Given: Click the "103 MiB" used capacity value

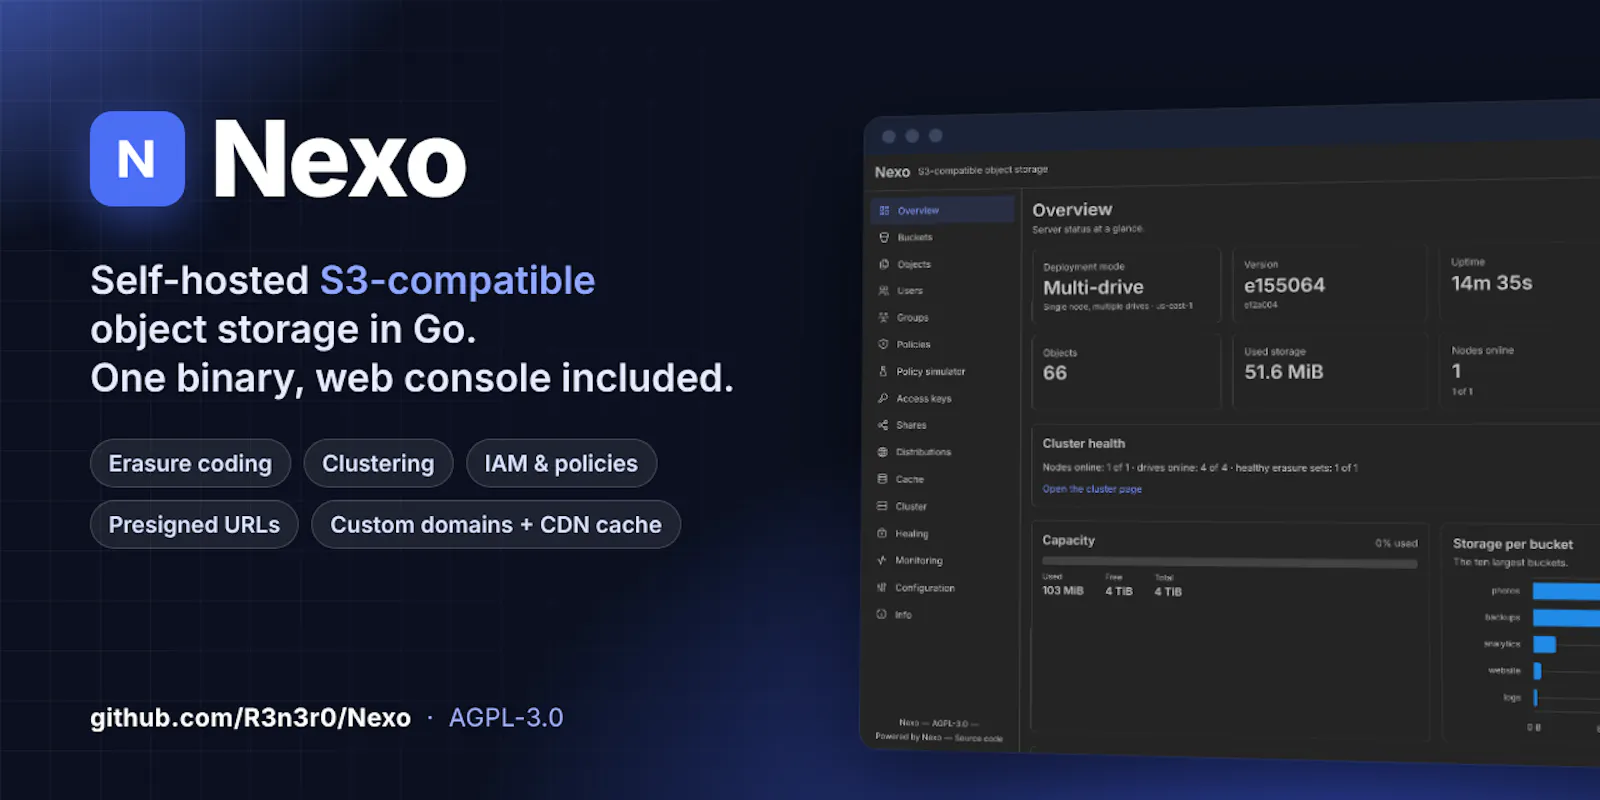Looking at the screenshot, I should pyautogui.click(x=1063, y=591).
